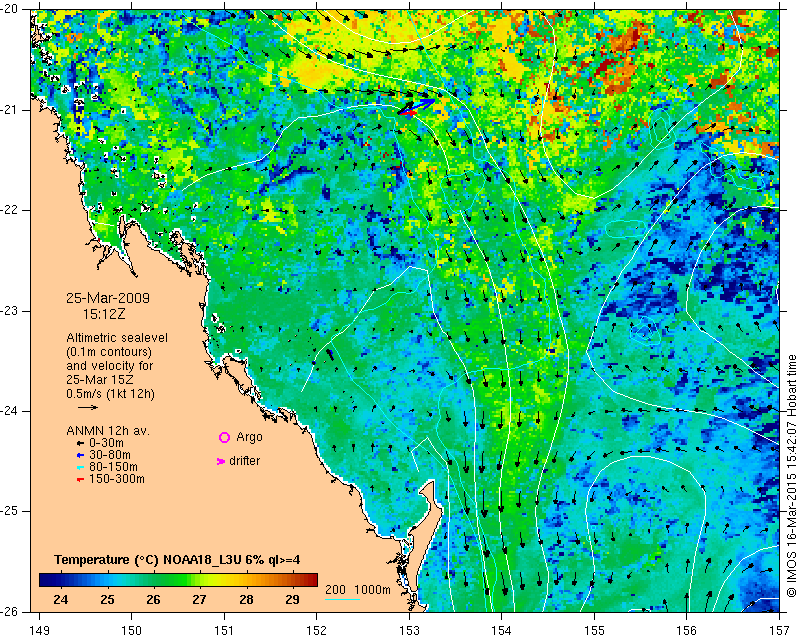Image resolution: width=800 pixels, height=640 pixels.
Task: Click the longitude axis label "153"
Action: click(409, 630)
